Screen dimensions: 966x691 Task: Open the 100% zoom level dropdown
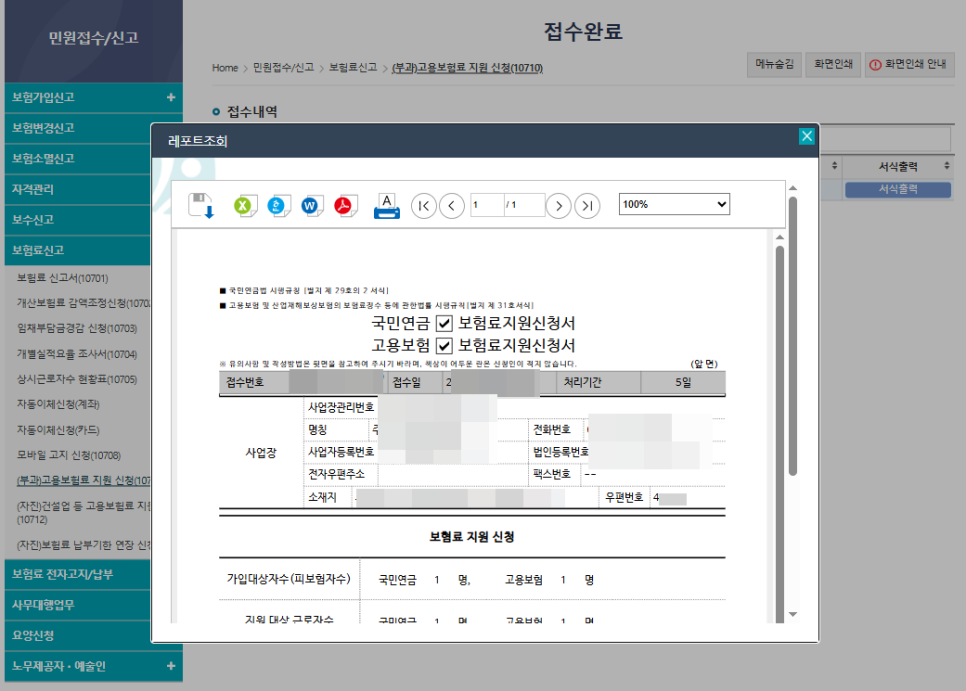(x=674, y=204)
